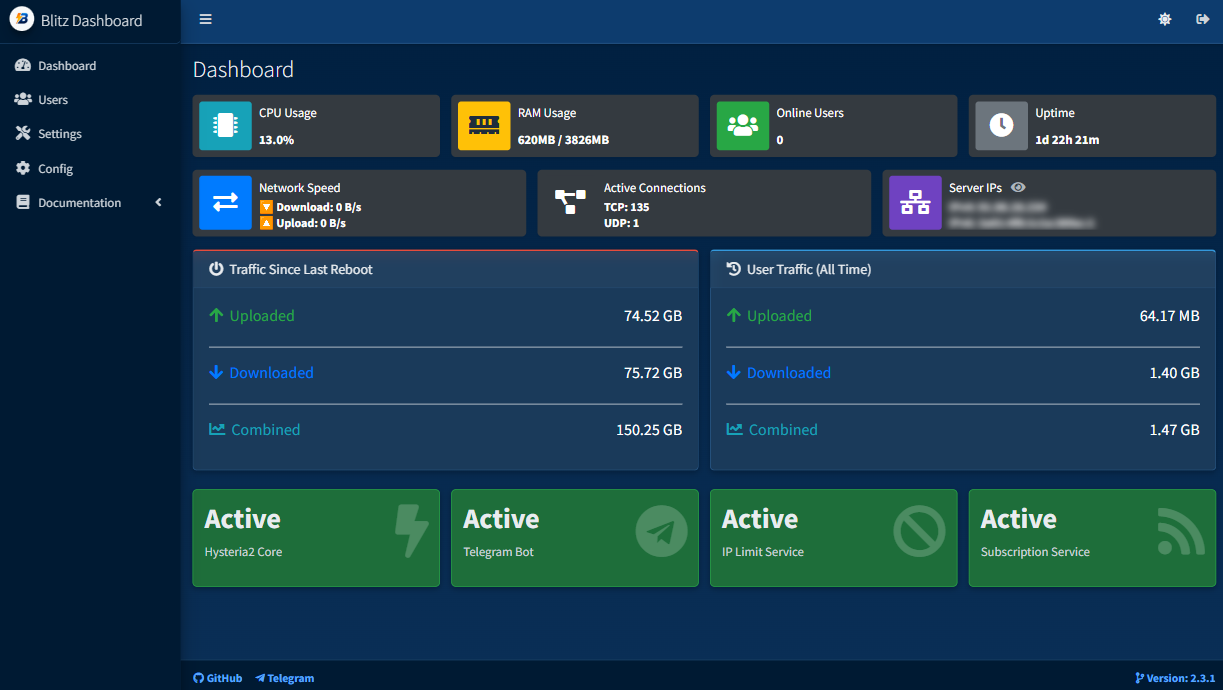This screenshot has height=690, width=1223.
Task: Click the 1d 22h 21m uptime value
Action: click(1067, 140)
